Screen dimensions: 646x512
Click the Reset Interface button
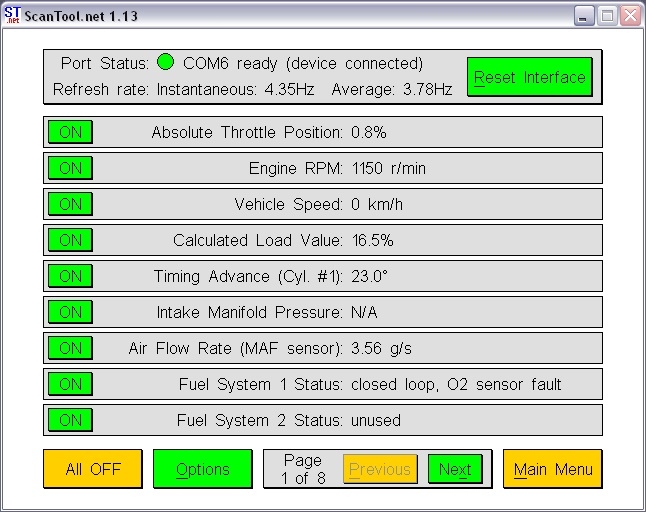[530, 77]
